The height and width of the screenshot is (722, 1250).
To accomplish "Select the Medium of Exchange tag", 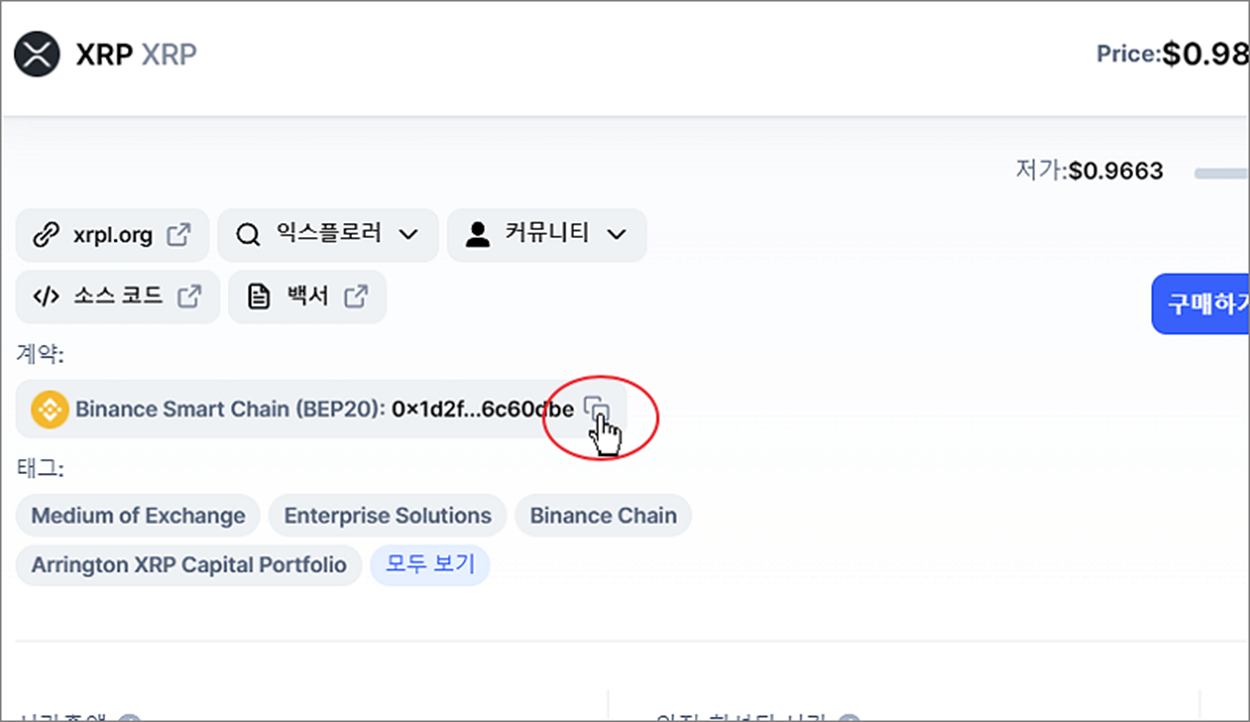I will (138, 516).
